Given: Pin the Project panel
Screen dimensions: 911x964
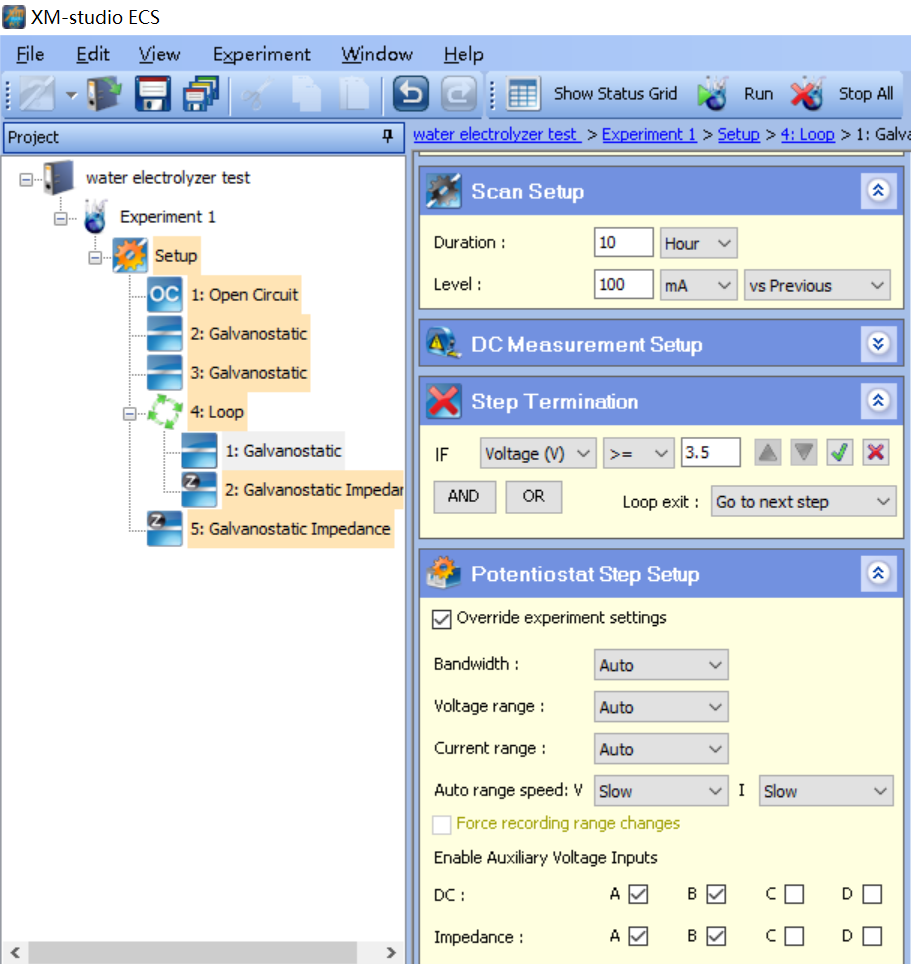Looking at the screenshot, I should point(387,136).
